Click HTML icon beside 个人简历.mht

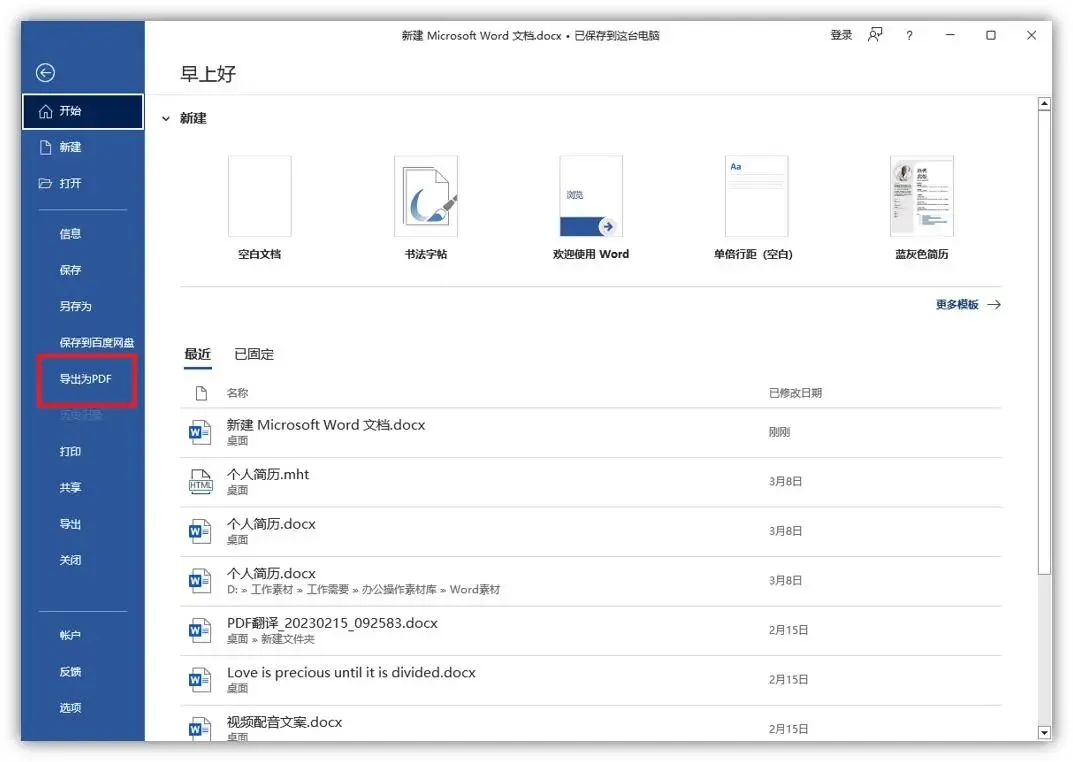pyautogui.click(x=201, y=482)
